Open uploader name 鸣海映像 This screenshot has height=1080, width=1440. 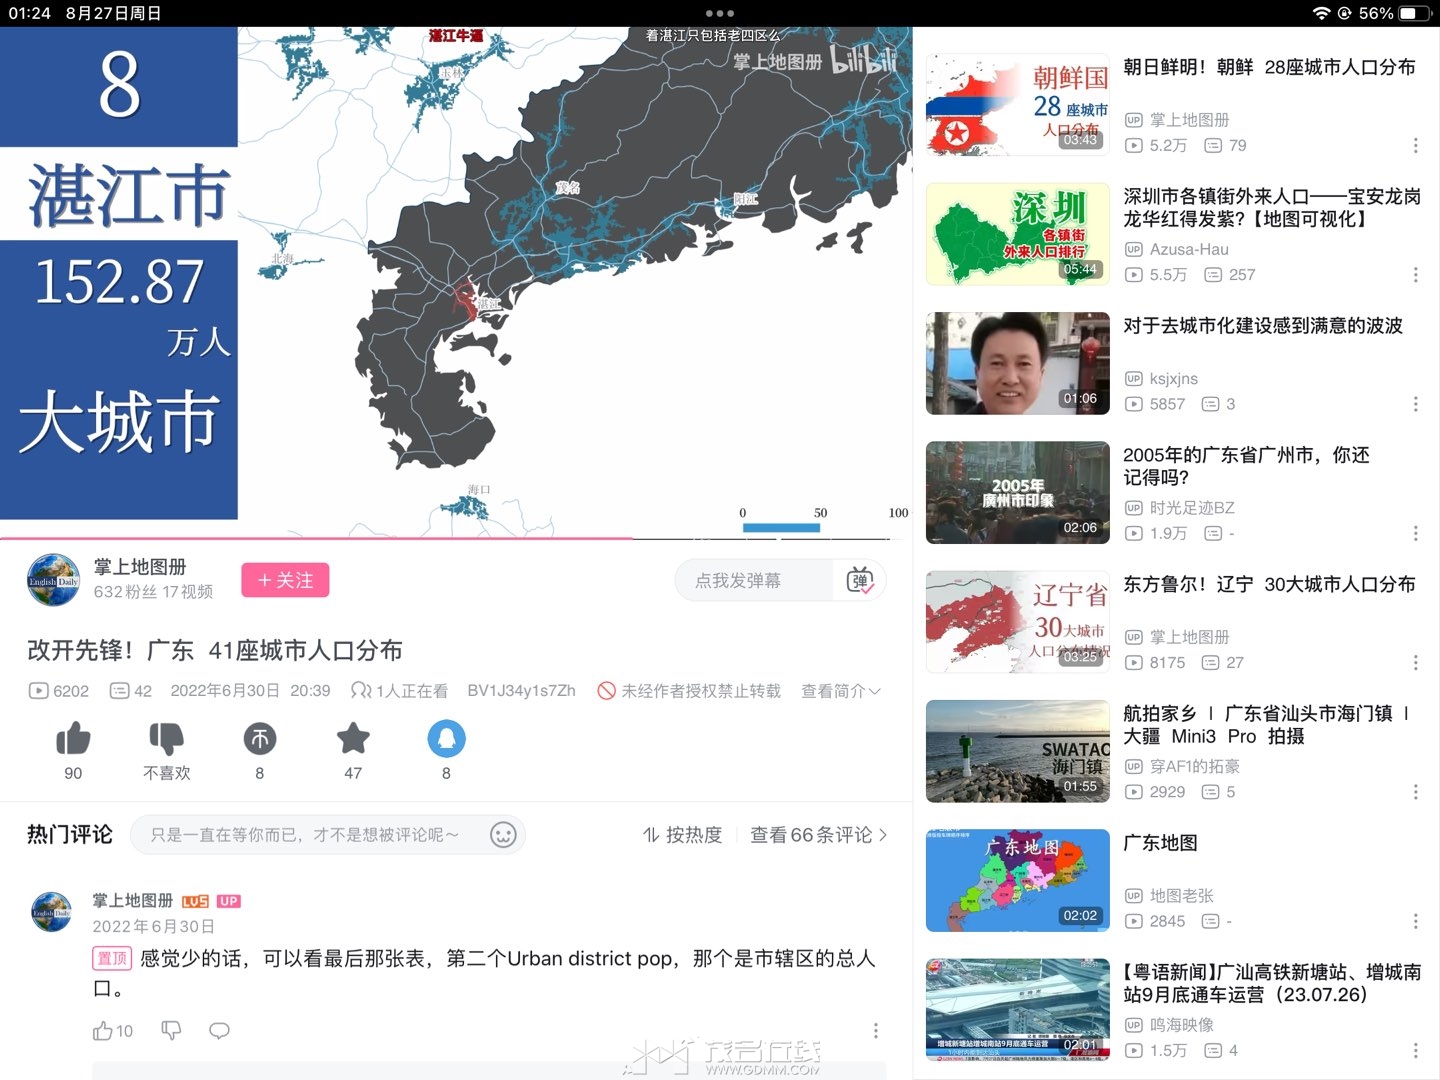coord(1181,1025)
